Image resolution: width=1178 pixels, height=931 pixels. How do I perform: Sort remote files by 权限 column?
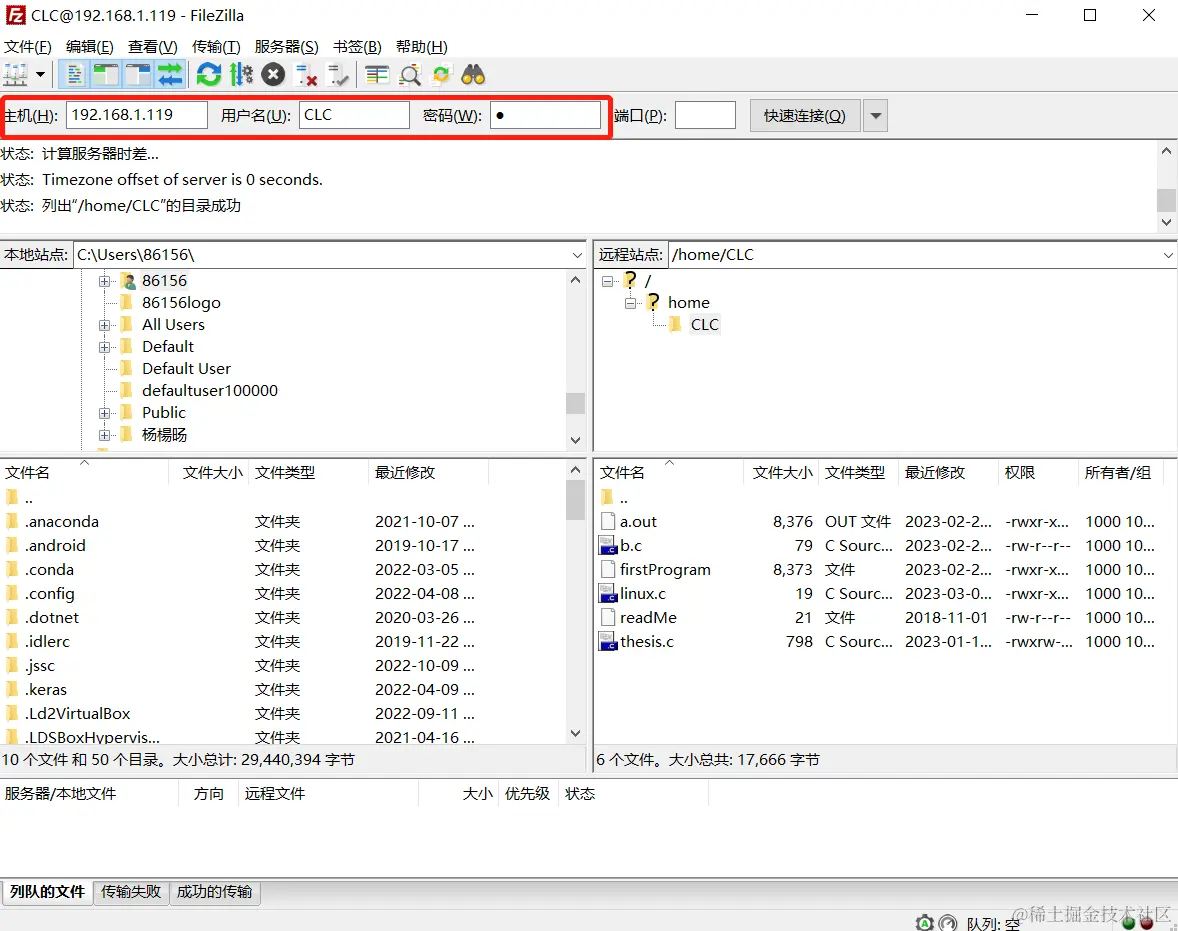point(1019,473)
